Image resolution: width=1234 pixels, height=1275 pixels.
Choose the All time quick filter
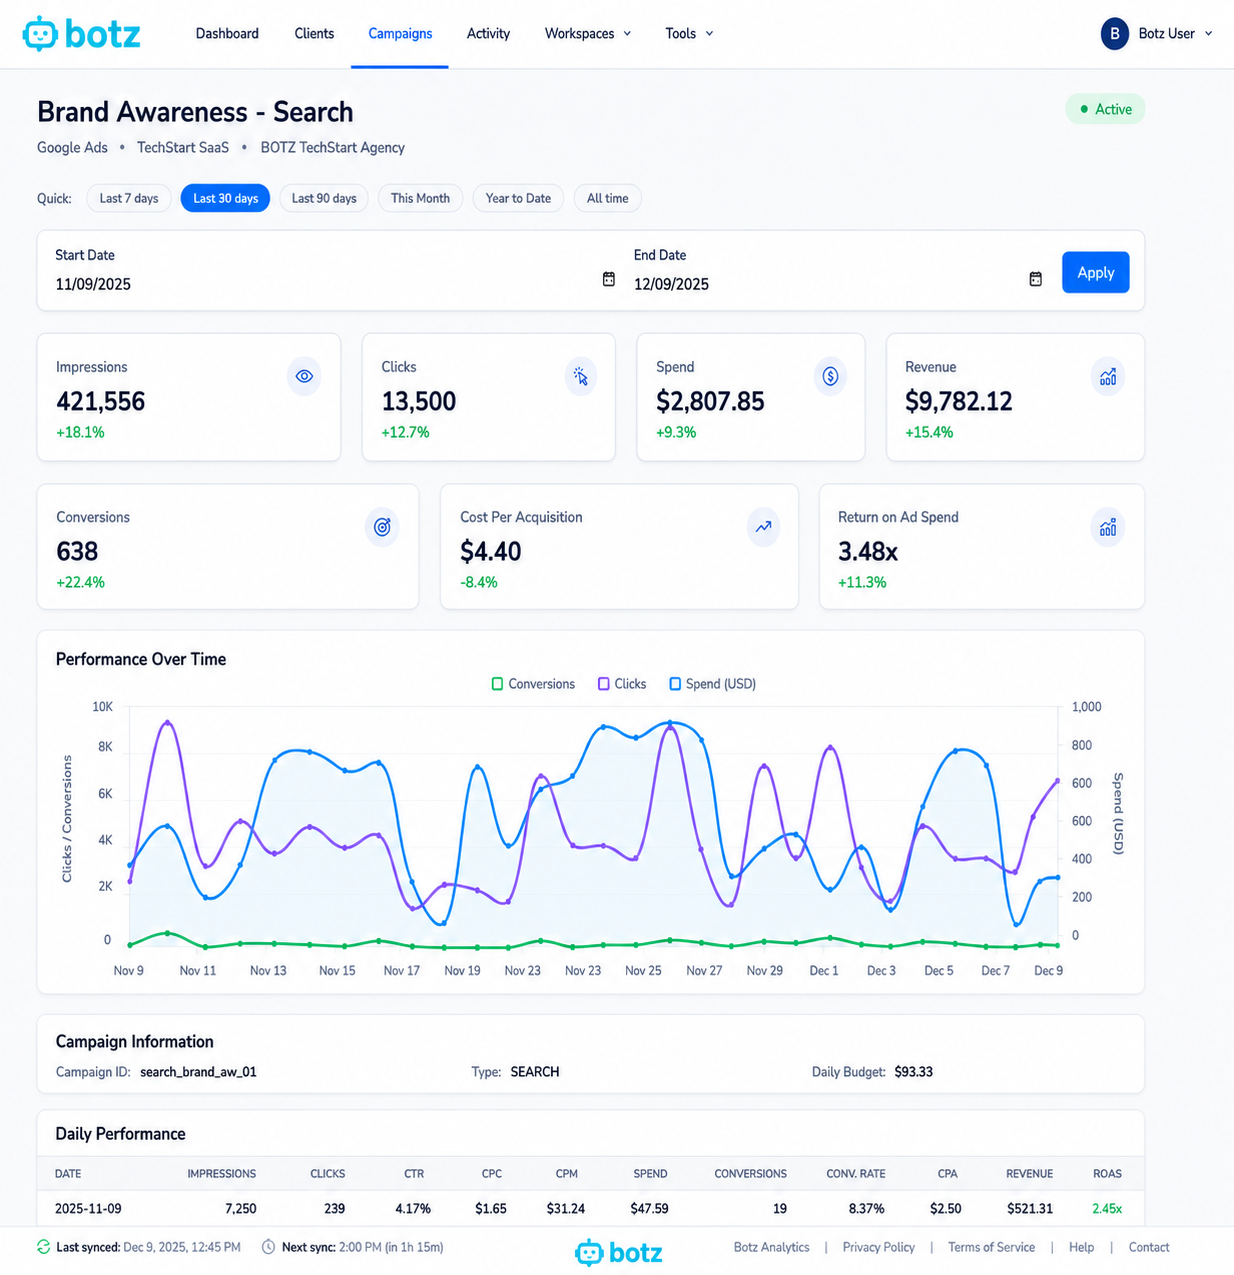click(608, 198)
